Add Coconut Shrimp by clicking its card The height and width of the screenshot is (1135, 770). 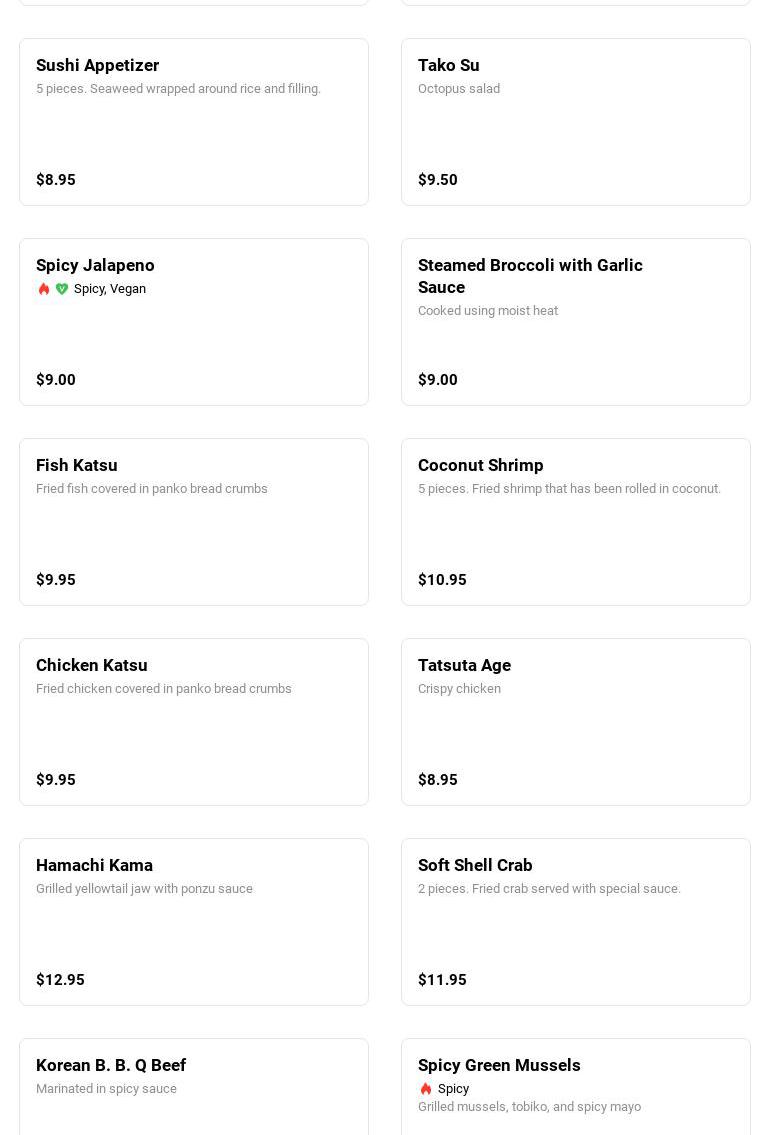576,522
